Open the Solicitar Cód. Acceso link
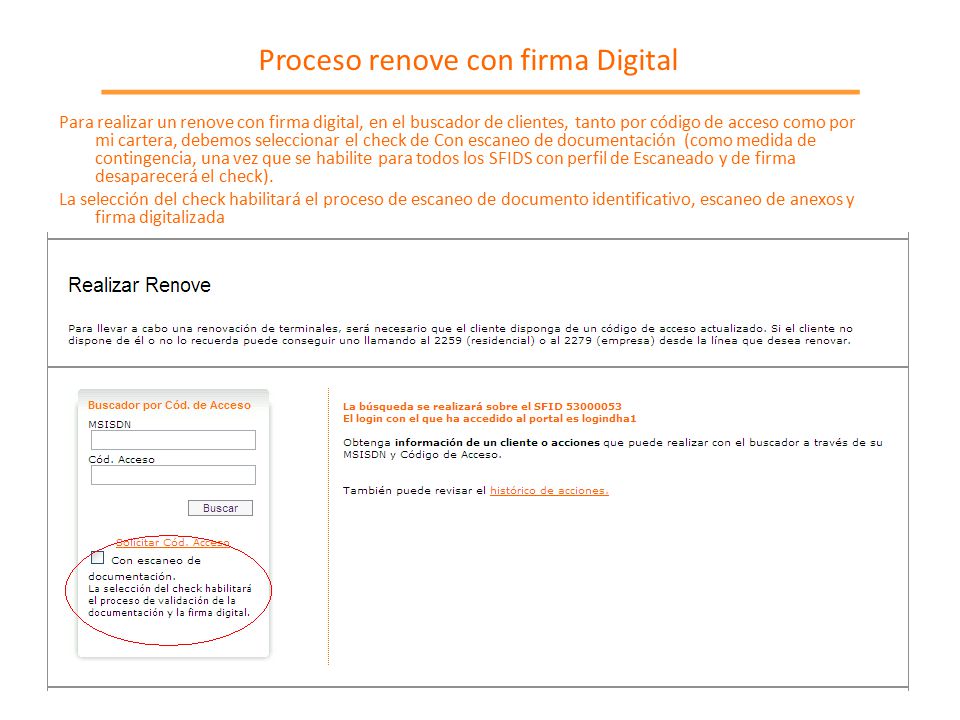Image resolution: width=960 pixels, height=720 pixels. (x=173, y=542)
